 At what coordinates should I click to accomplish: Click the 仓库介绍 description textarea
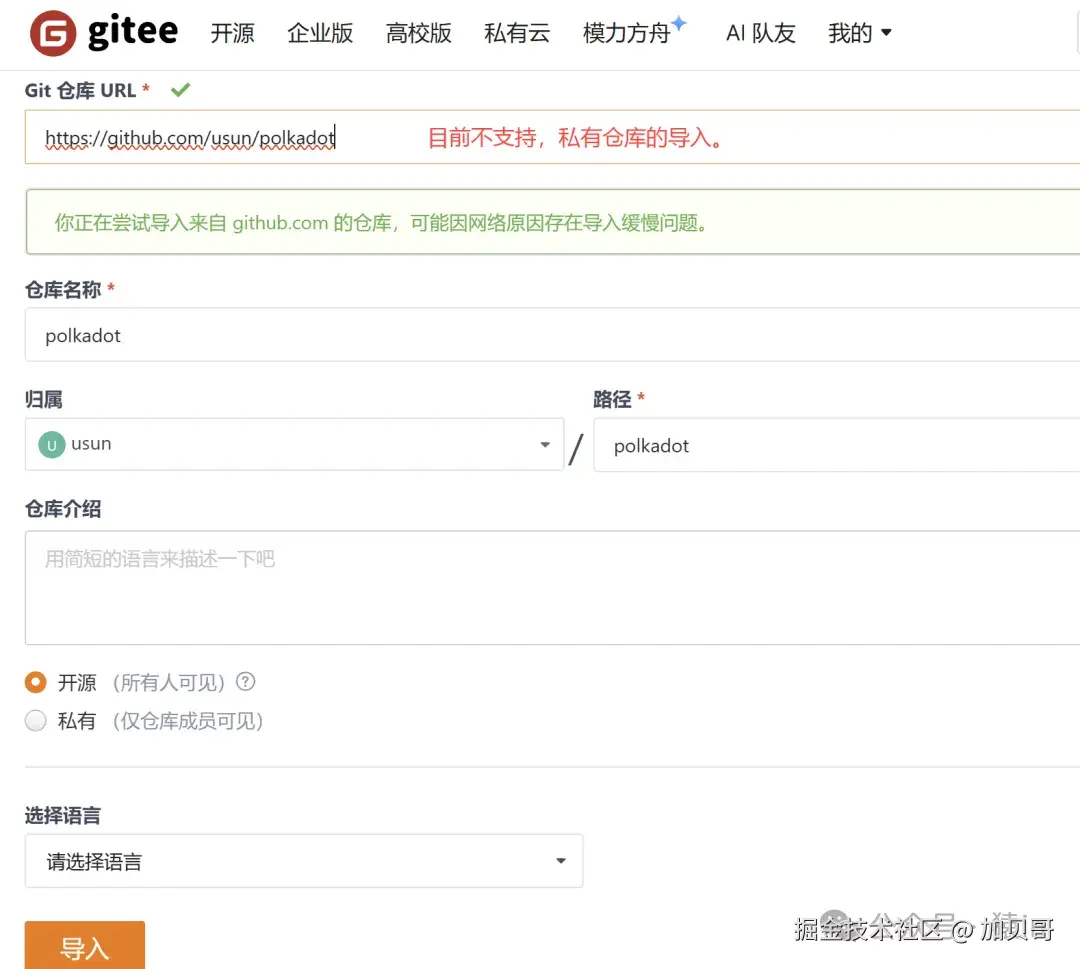[x=552, y=587]
